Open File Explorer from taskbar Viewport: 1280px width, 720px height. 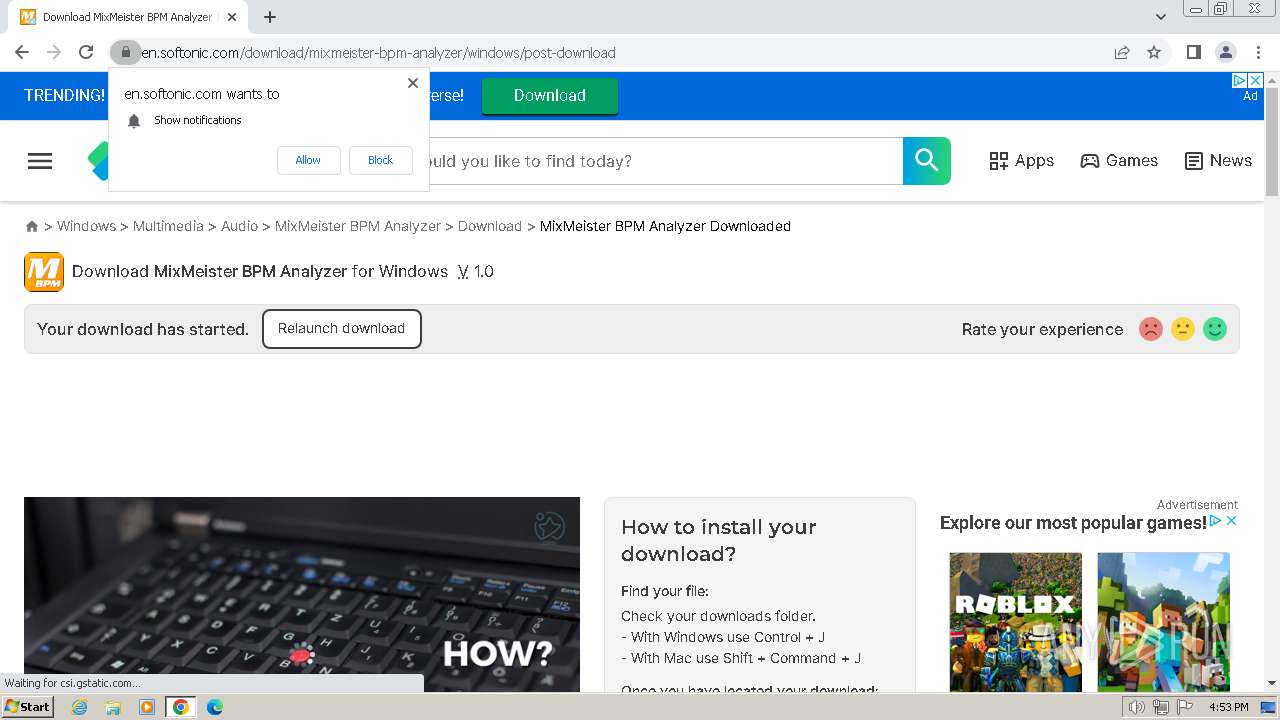(x=113, y=707)
